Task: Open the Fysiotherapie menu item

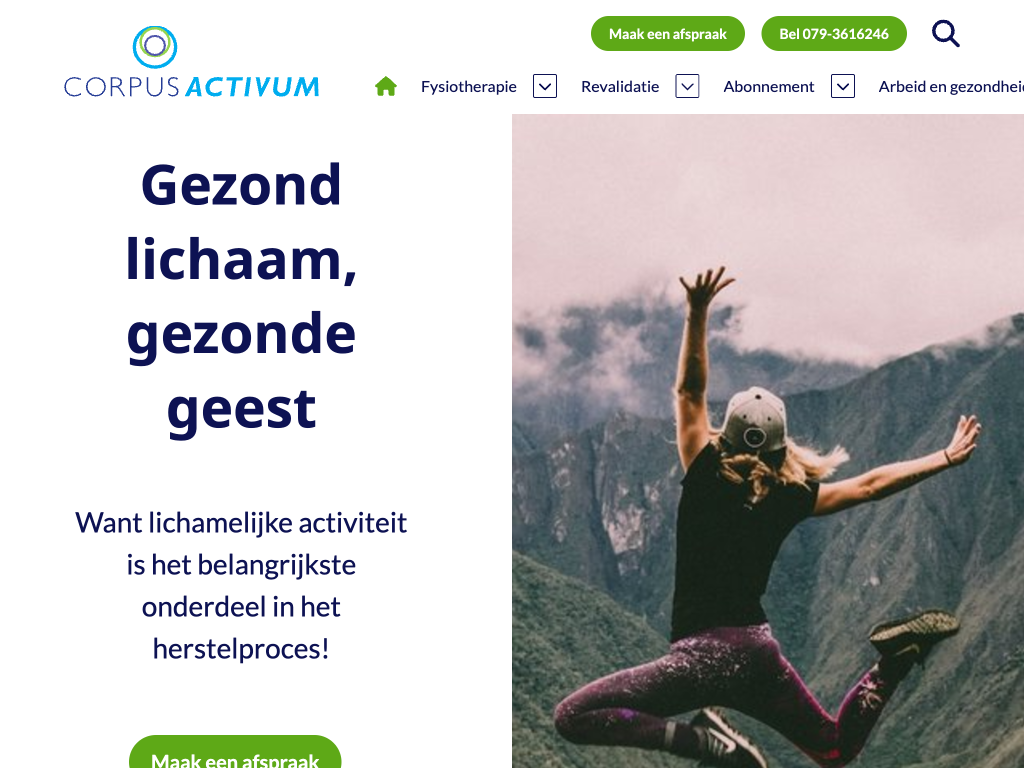Action: pyautogui.click(x=468, y=86)
